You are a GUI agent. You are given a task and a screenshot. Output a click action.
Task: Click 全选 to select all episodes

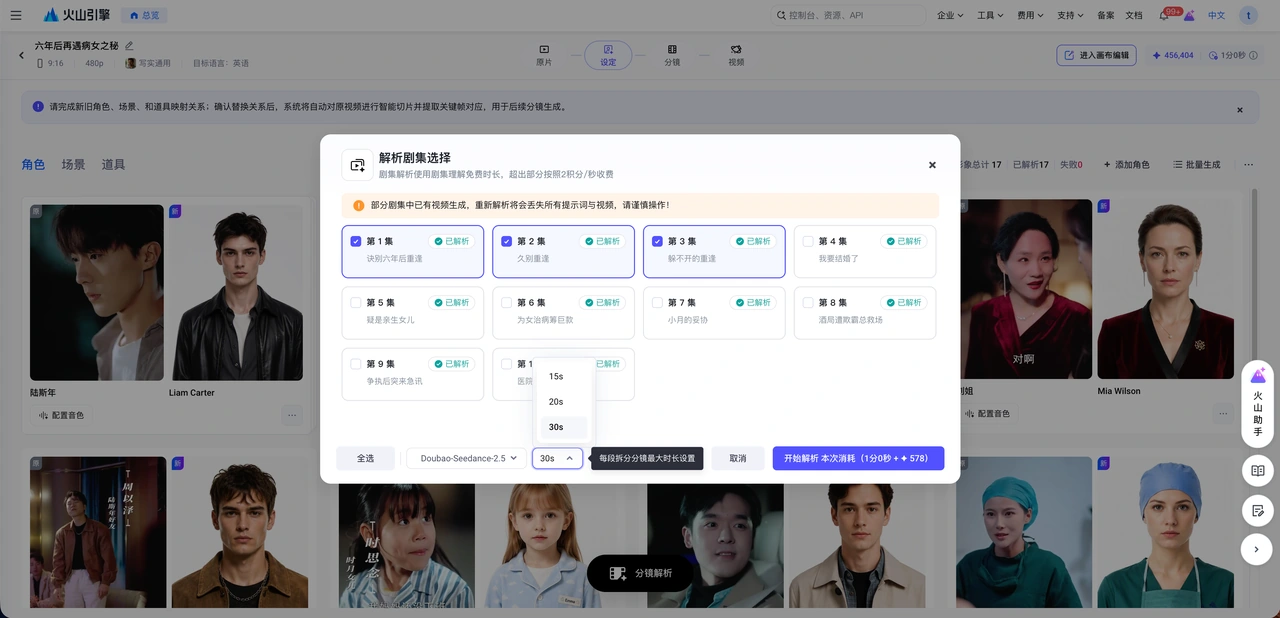[x=365, y=458]
